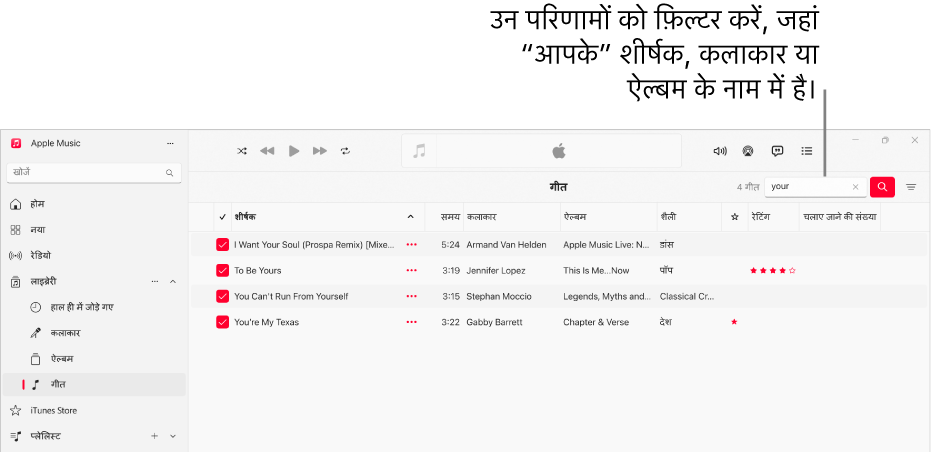Uncheck You Can't Run From Yourself checkbox
The image size is (934, 452).
(x=222, y=296)
